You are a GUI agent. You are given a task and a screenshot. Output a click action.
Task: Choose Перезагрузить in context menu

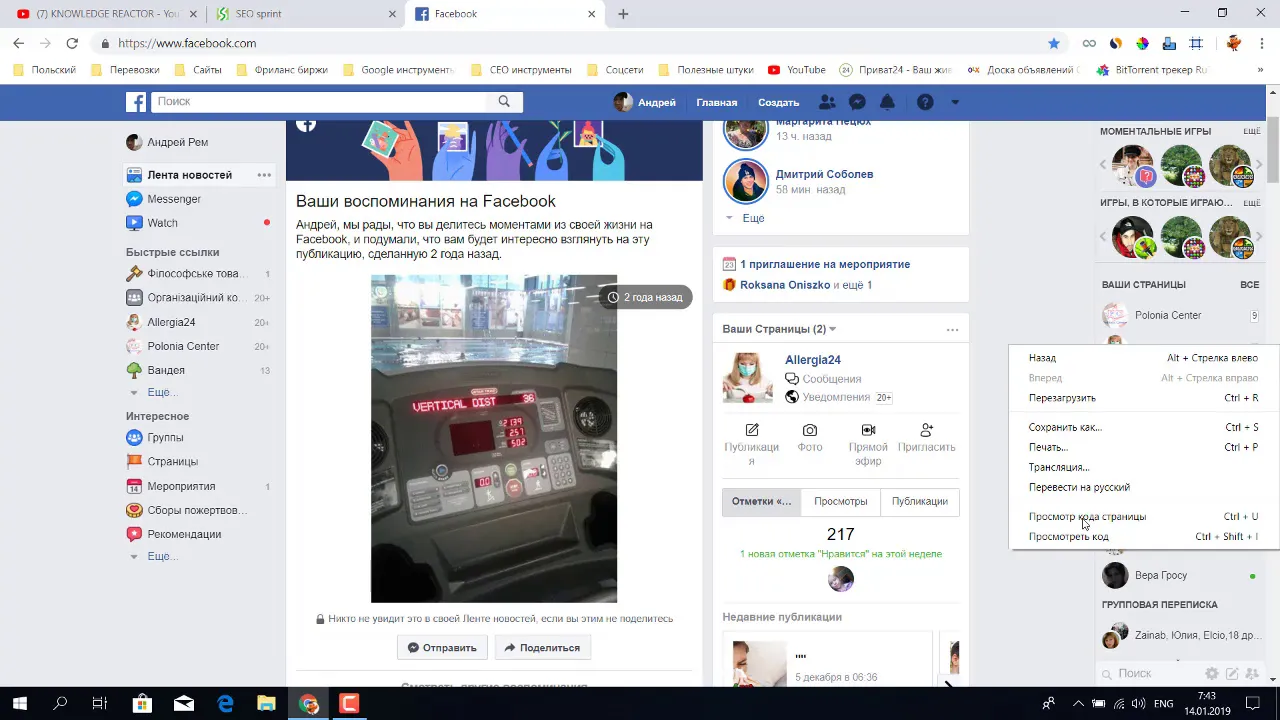[x=1144, y=398]
